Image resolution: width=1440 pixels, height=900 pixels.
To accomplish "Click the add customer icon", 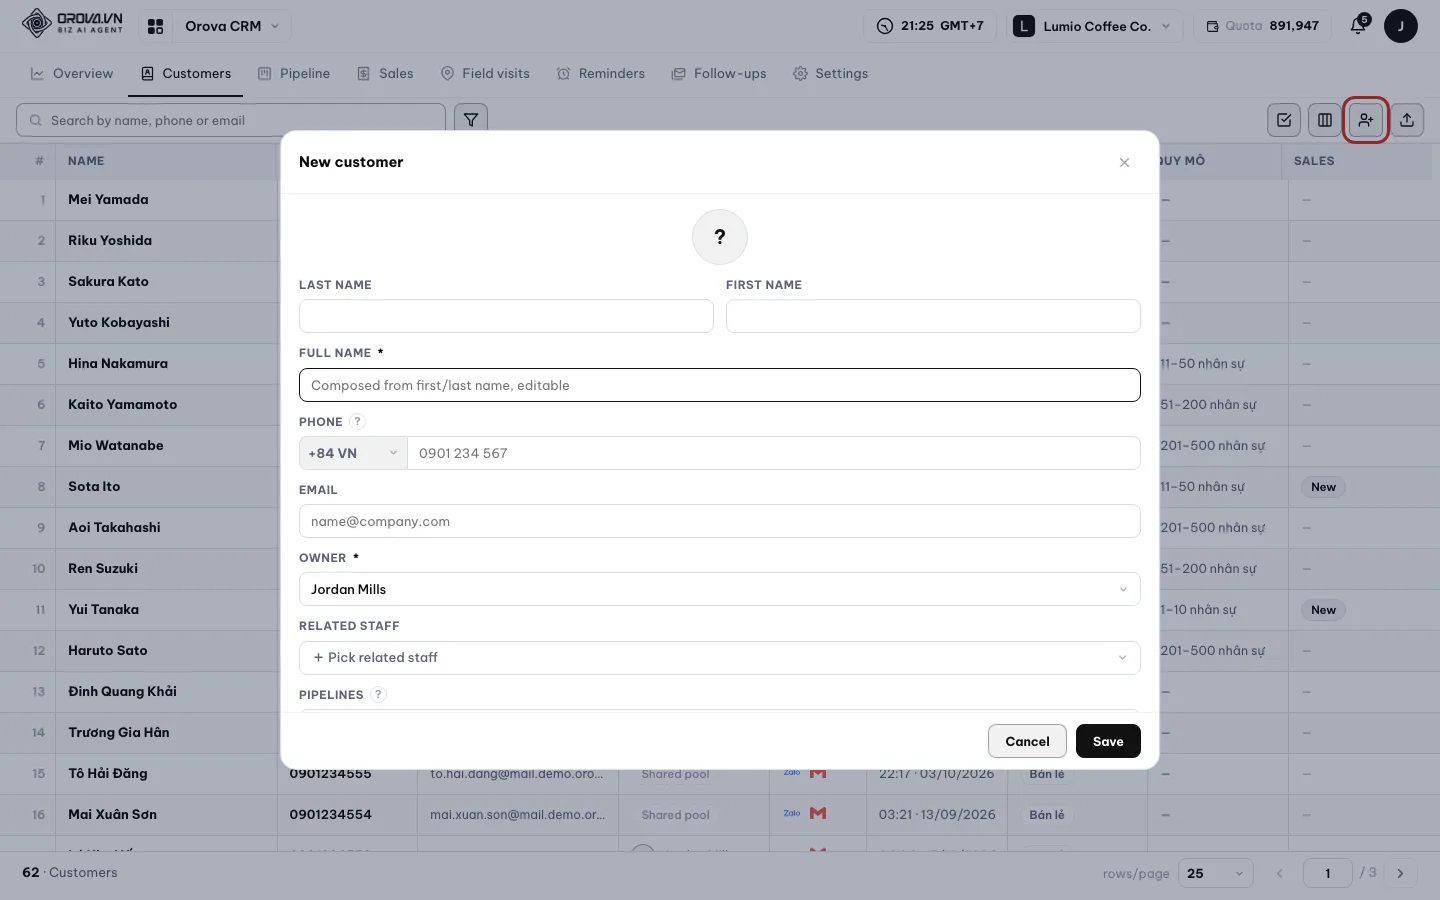I will point(1366,120).
